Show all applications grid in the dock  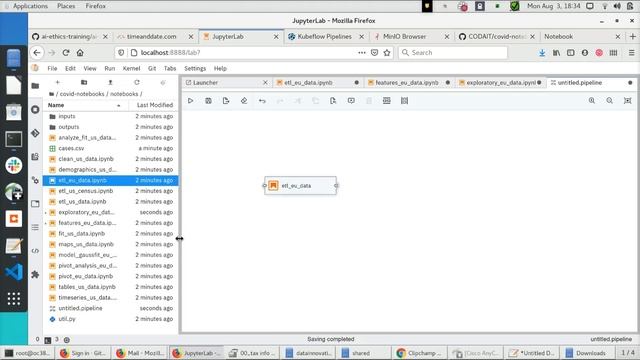pyautogui.click(x=14, y=299)
